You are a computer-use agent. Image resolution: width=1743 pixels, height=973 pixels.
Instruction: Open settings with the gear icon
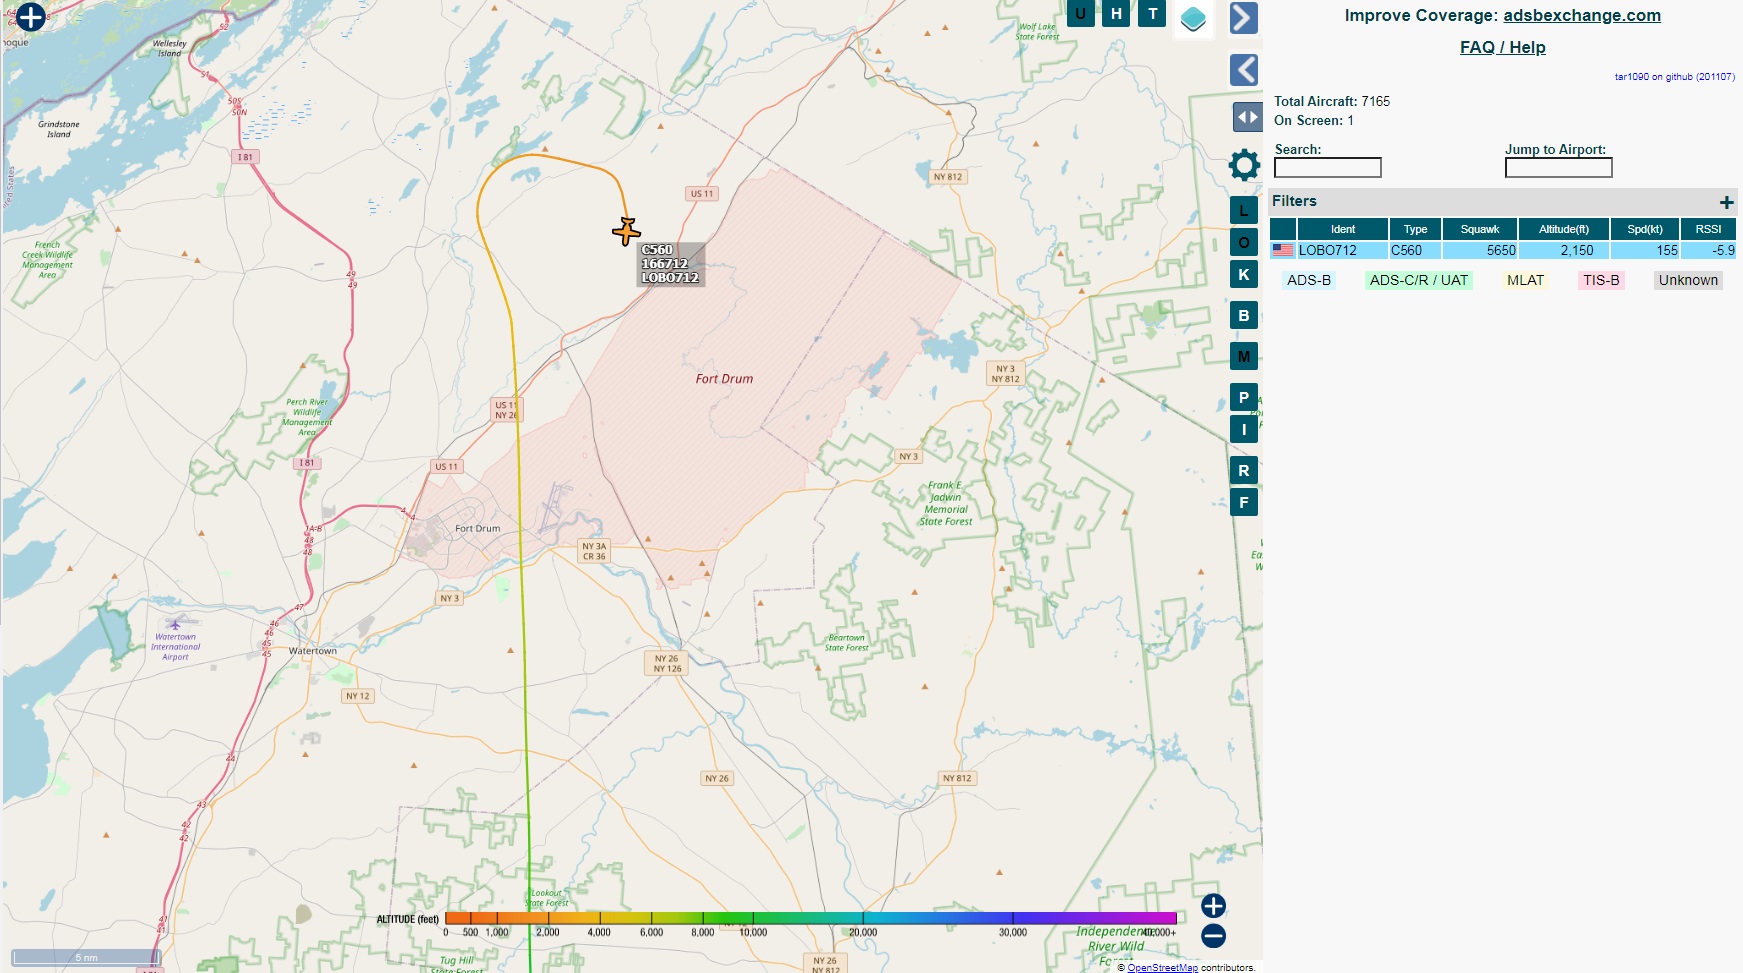[x=1244, y=165]
